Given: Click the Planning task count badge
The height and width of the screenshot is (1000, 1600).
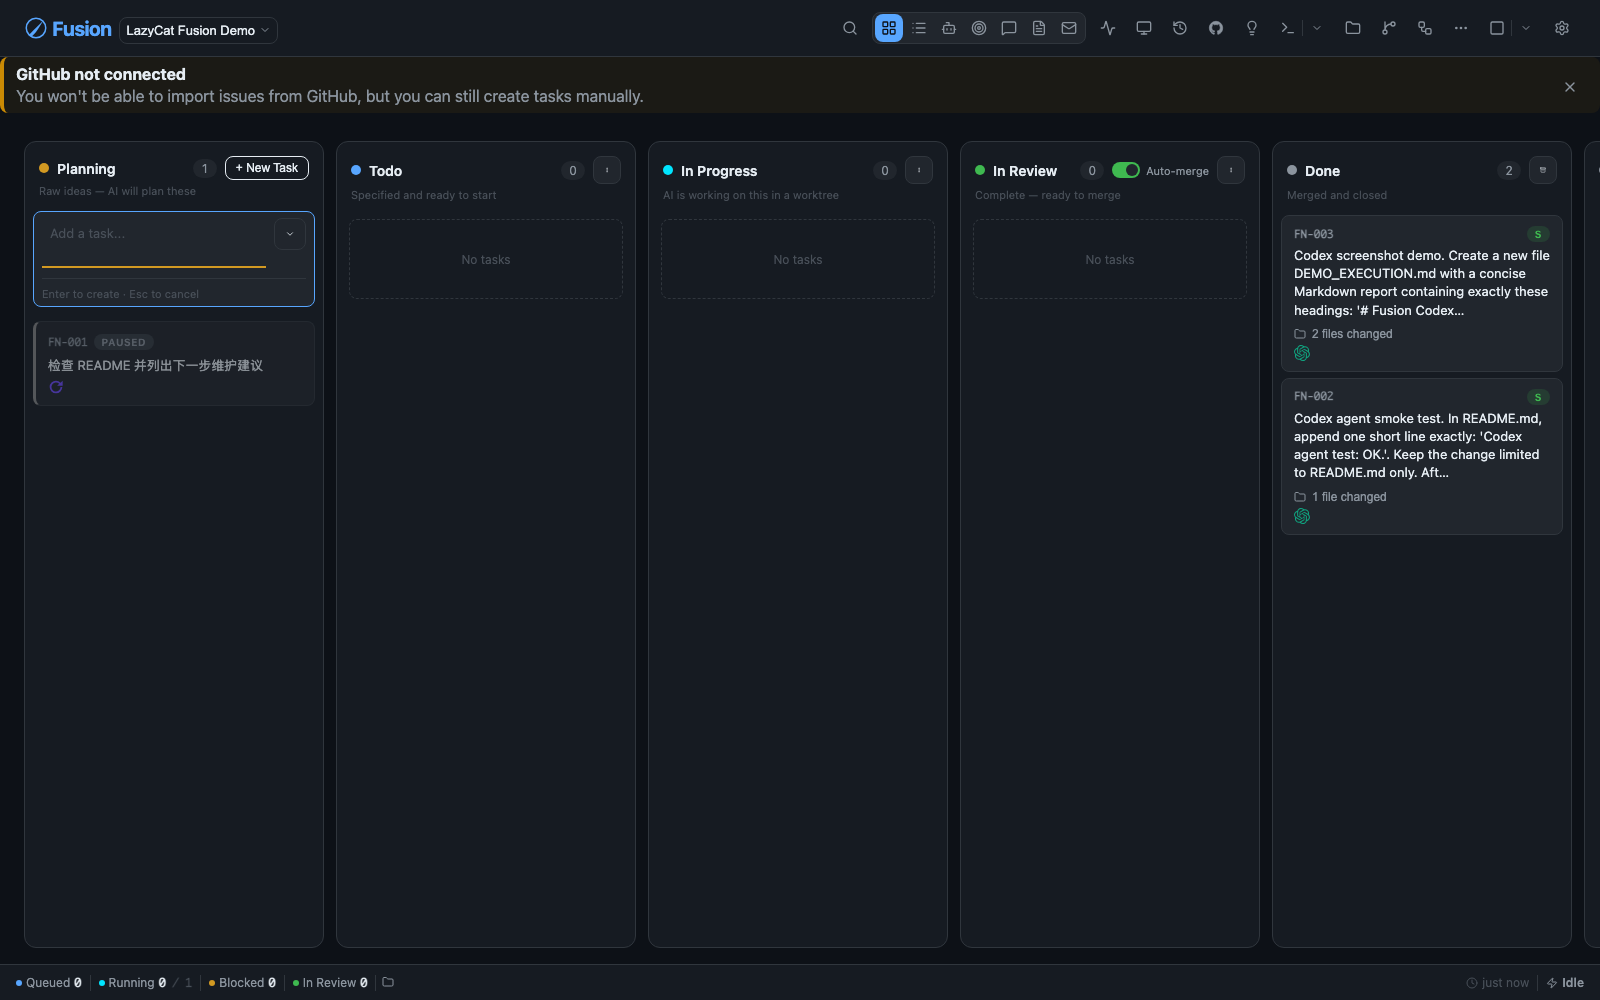Looking at the screenshot, I should (x=205, y=168).
